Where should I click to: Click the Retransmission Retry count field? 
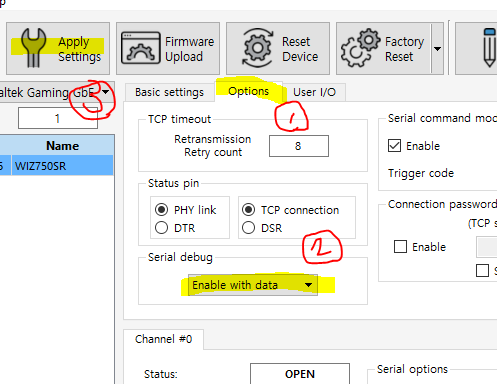point(299,146)
